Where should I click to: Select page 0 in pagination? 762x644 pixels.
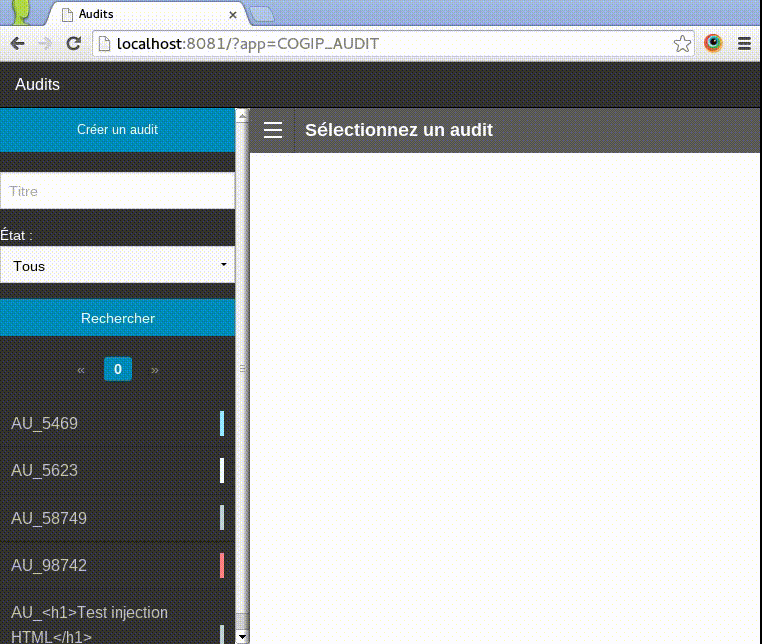point(118,369)
